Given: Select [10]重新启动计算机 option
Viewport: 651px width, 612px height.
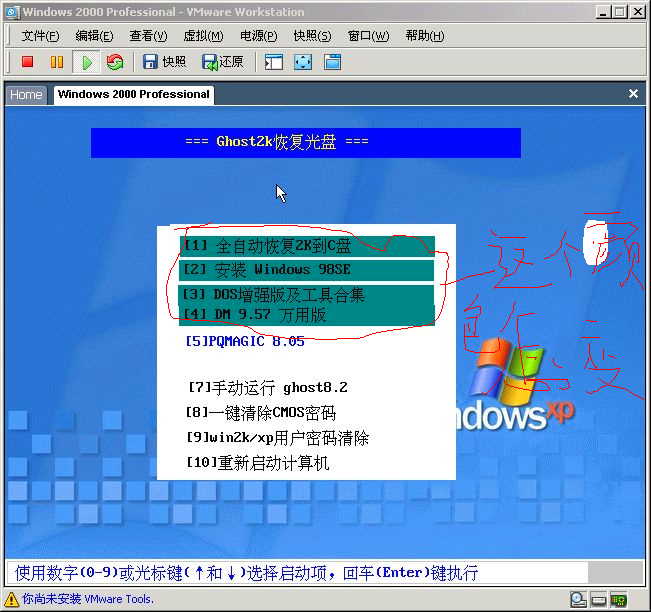Looking at the screenshot, I should point(258,463).
